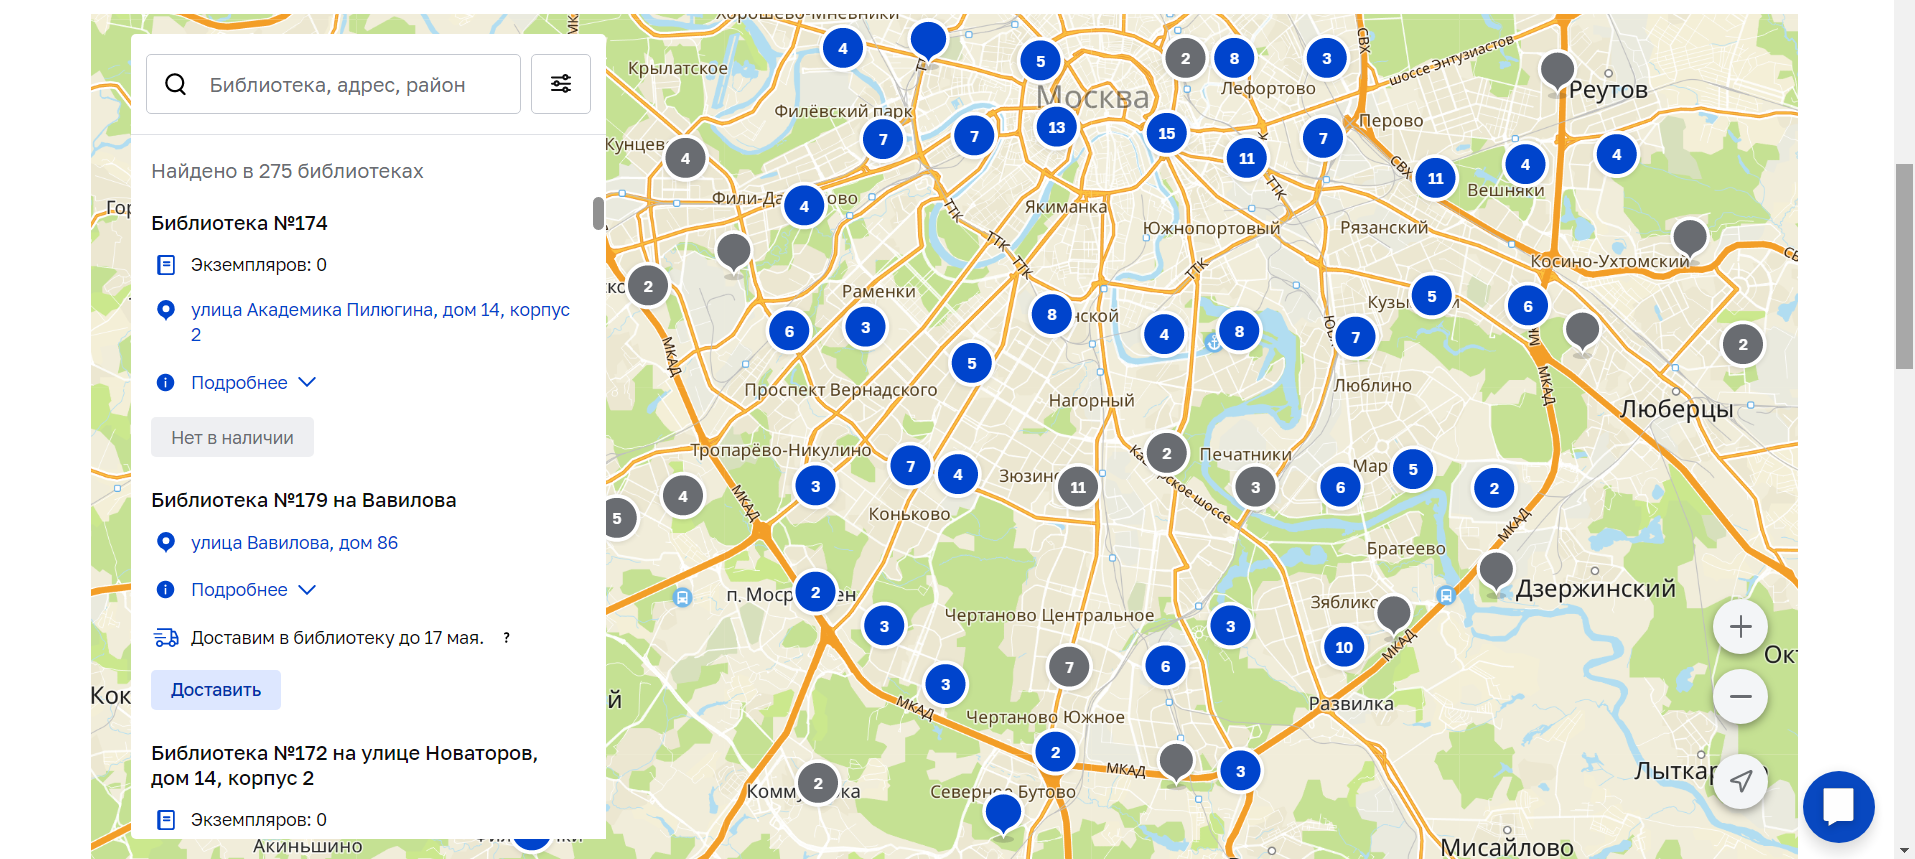
Task: Open gray cluster 2 above Люберцы
Action: coord(1743,344)
